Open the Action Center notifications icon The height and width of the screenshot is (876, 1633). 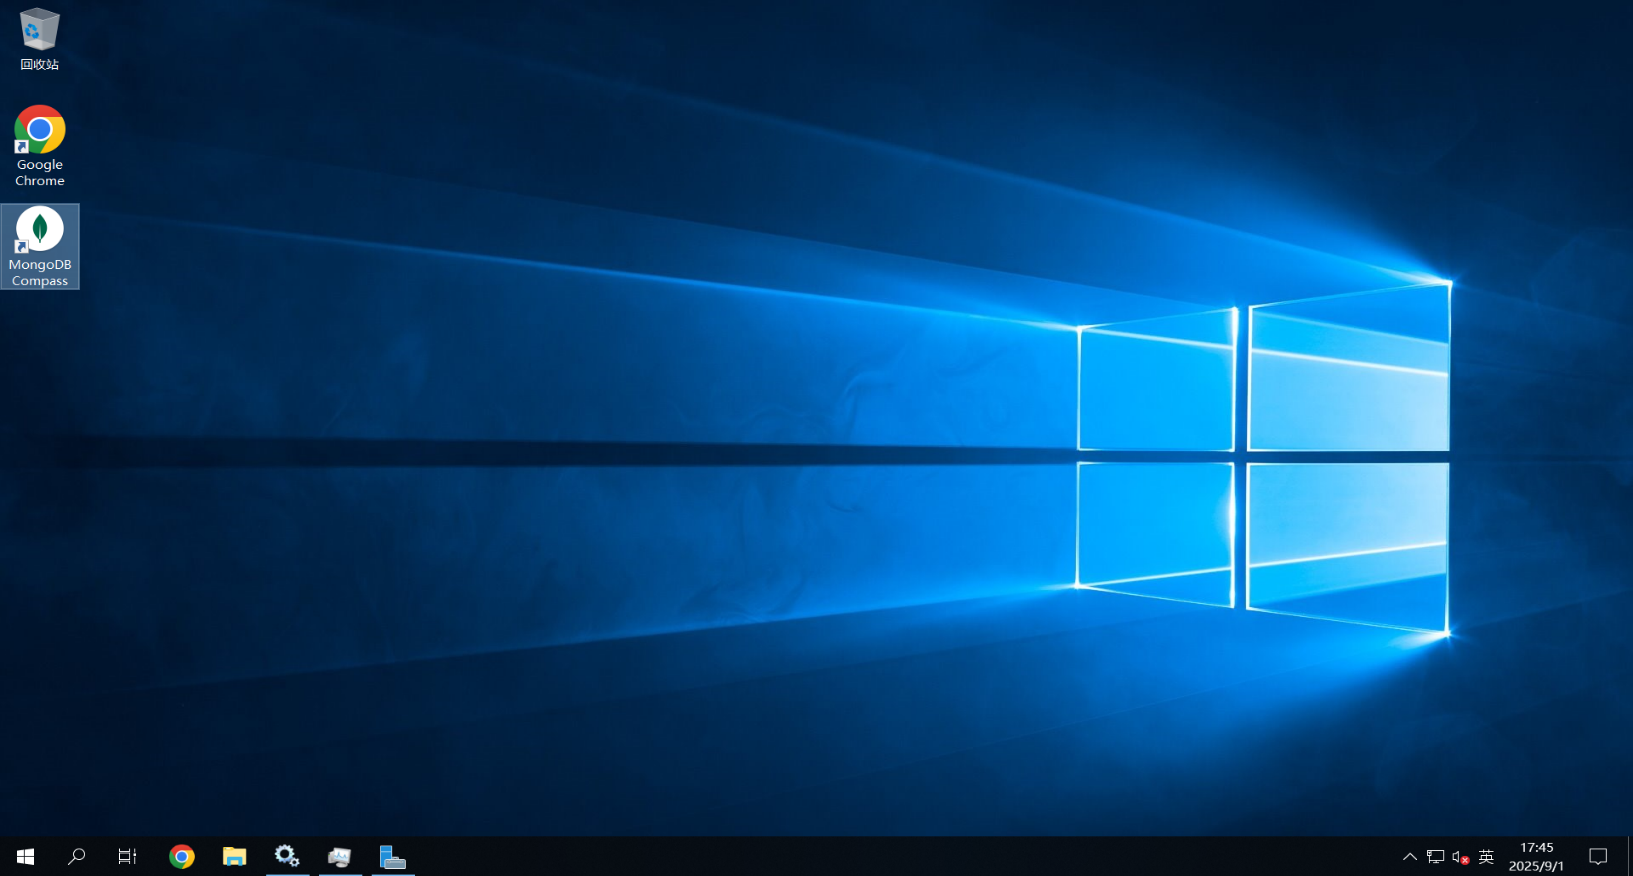(1598, 857)
